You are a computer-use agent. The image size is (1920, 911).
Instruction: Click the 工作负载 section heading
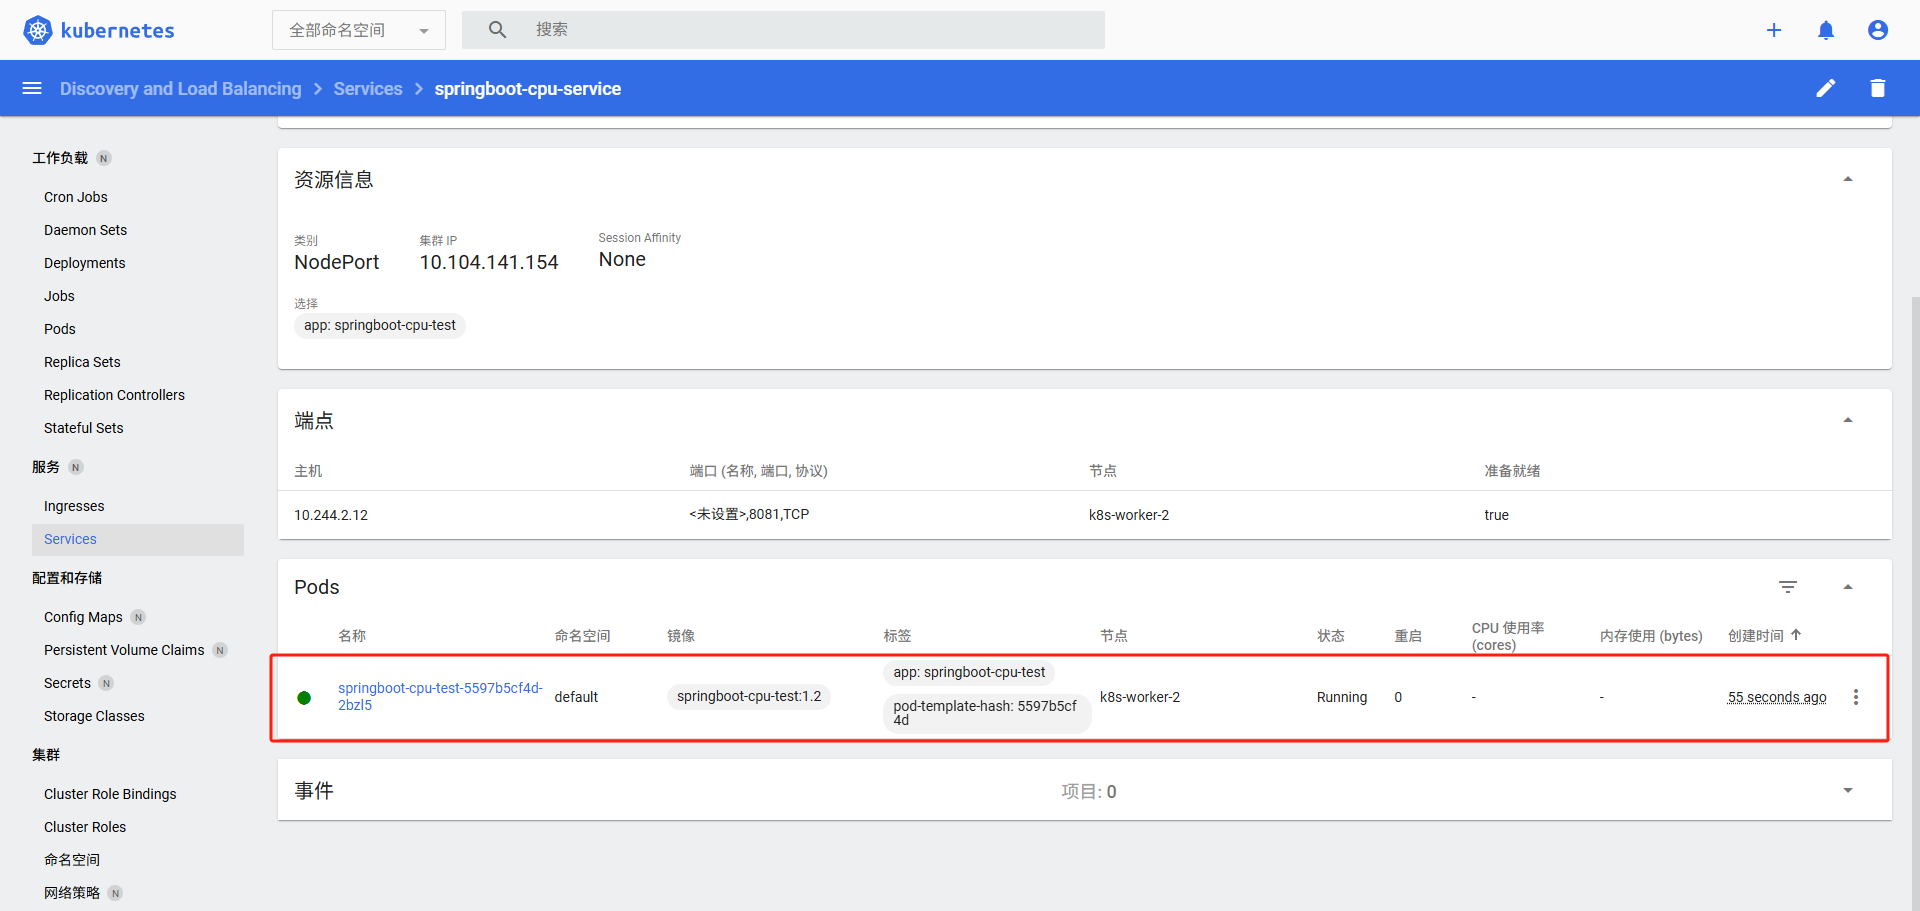[60, 158]
